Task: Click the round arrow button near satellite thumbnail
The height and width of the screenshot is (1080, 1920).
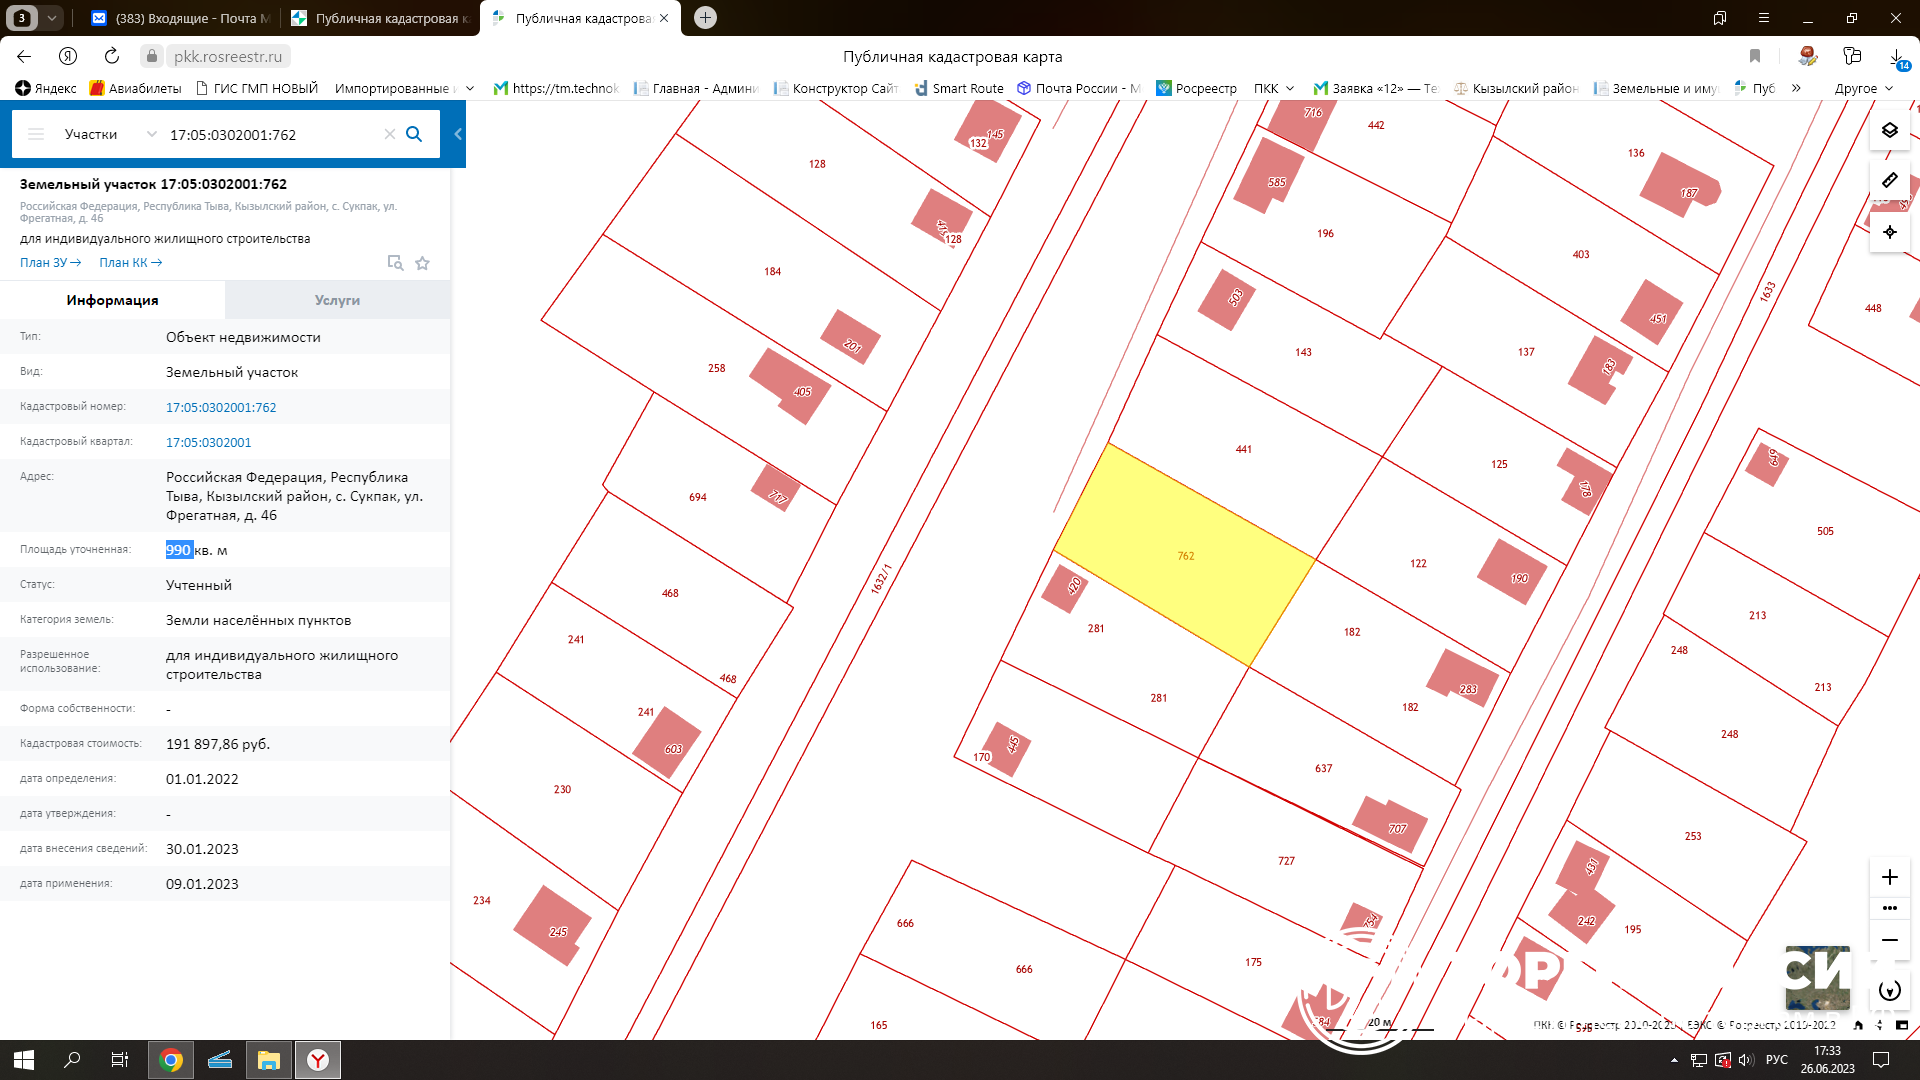Action: coord(1889,990)
